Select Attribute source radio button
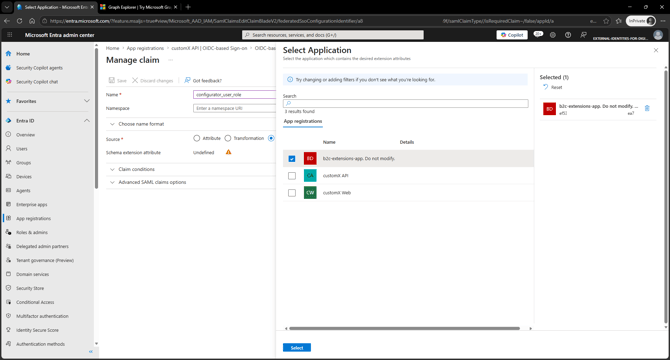The image size is (670, 360). (197, 138)
